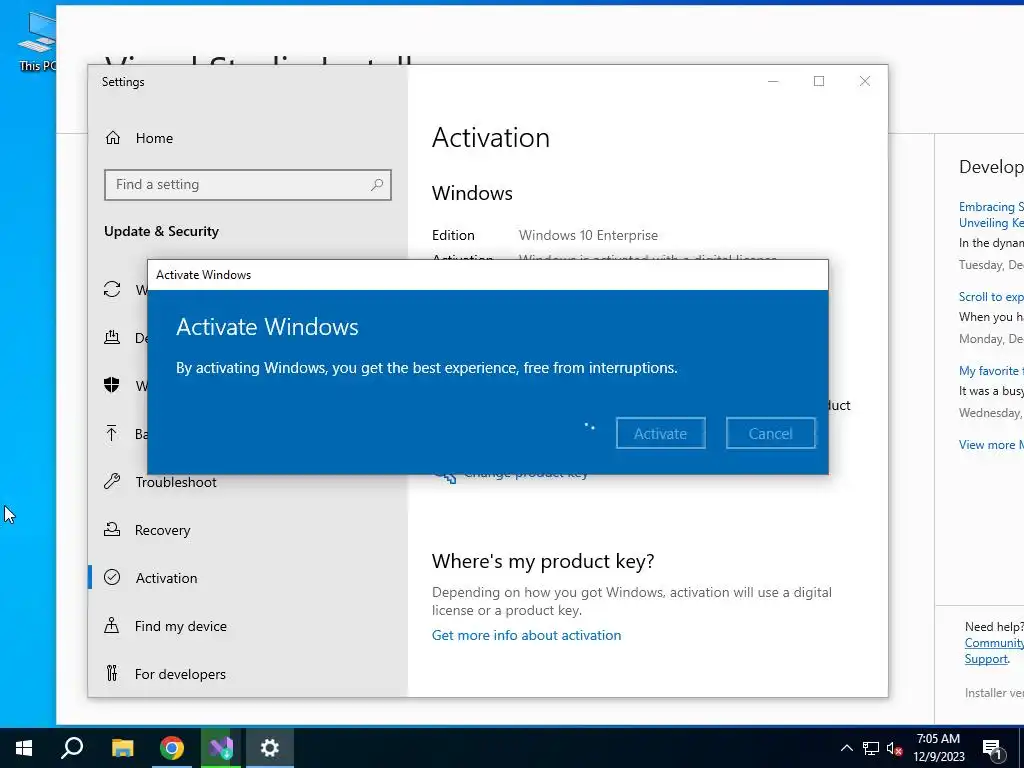Screen dimensions: 1024x768
Task: Open For developers settings page
Action: (180, 674)
